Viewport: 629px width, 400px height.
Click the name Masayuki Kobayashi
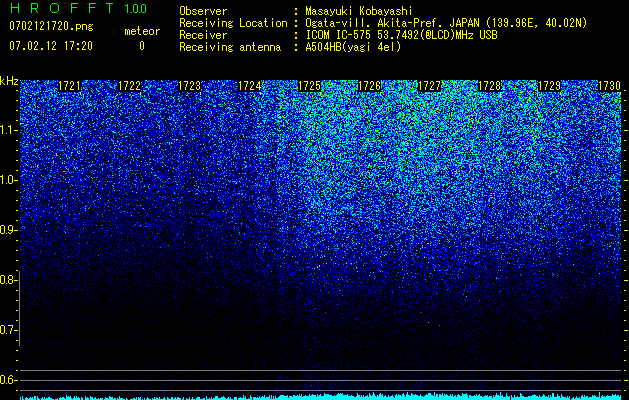coord(359,11)
